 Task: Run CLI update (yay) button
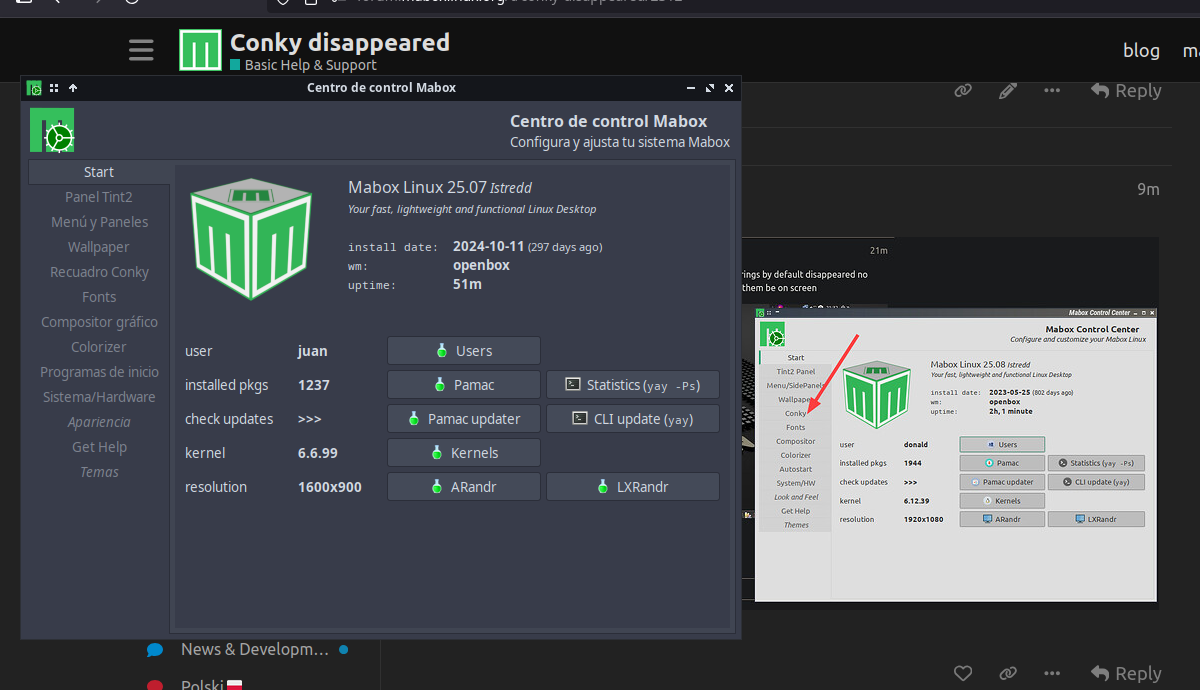632,419
